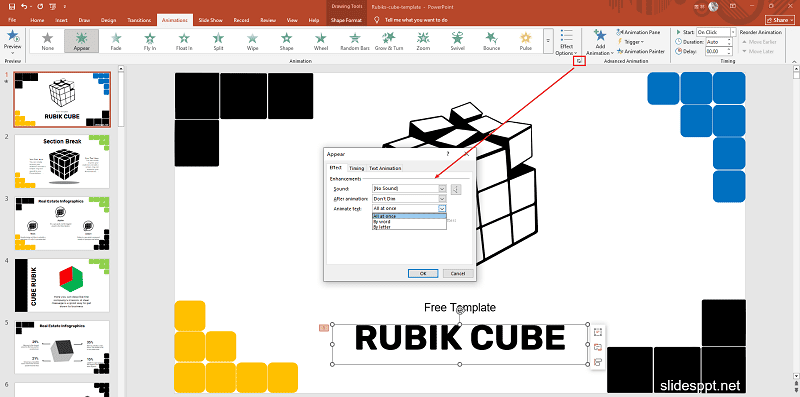Viewport: 800px width, 397px height.
Task: Click the sound volume speaker button in dialog
Action: (456, 189)
